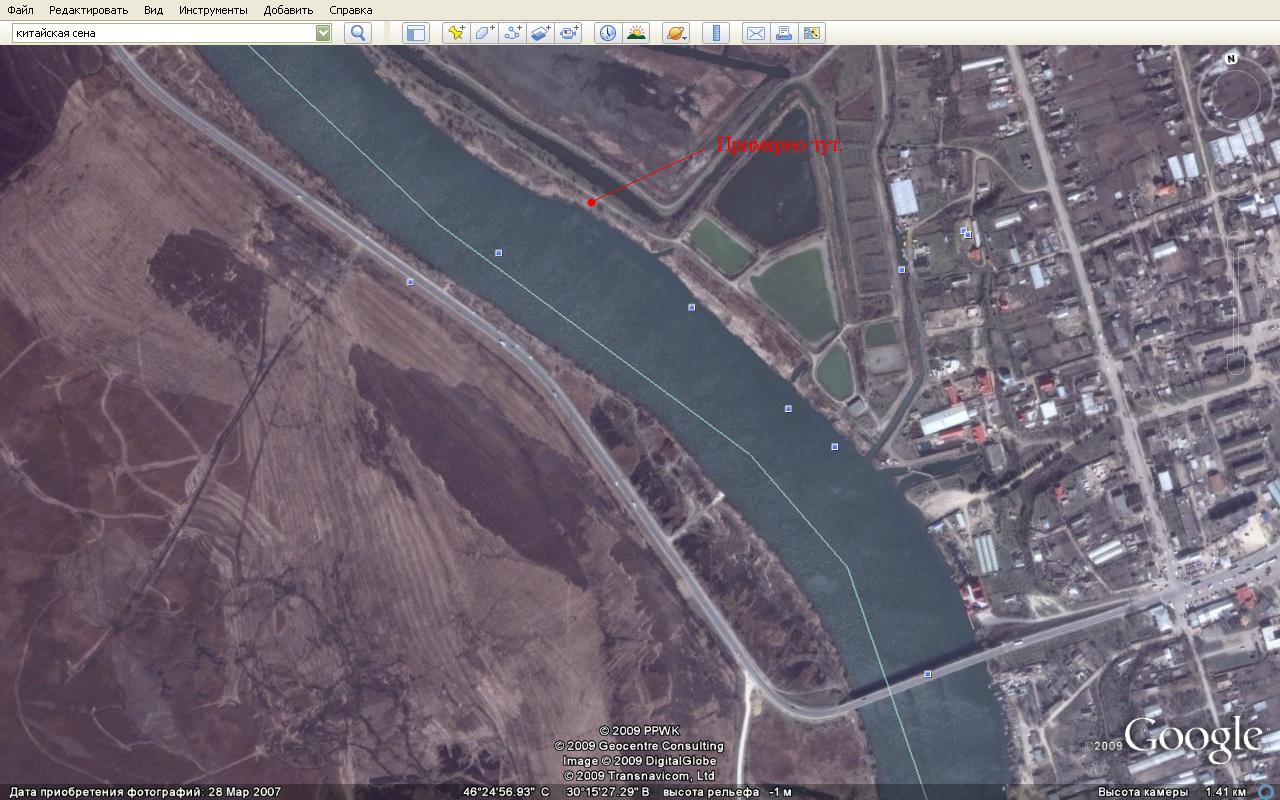Click the magnifier search button
This screenshot has width=1280, height=800.
point(358,33)
